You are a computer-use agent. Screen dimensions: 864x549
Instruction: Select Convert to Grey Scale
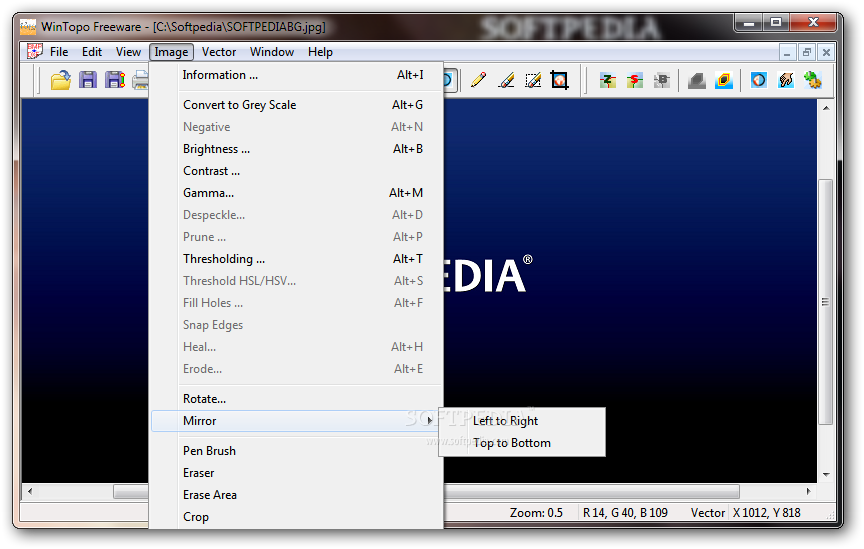(x=297, y=105)
